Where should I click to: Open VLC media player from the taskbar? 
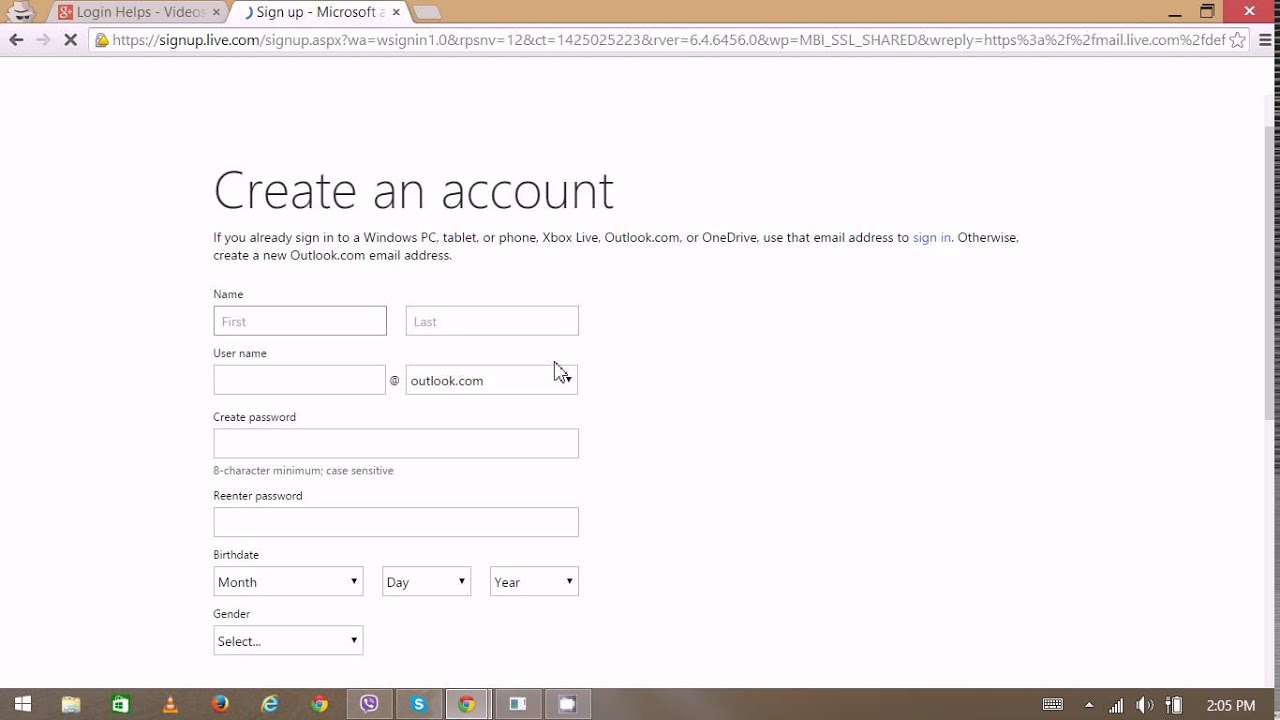point(170,705)
